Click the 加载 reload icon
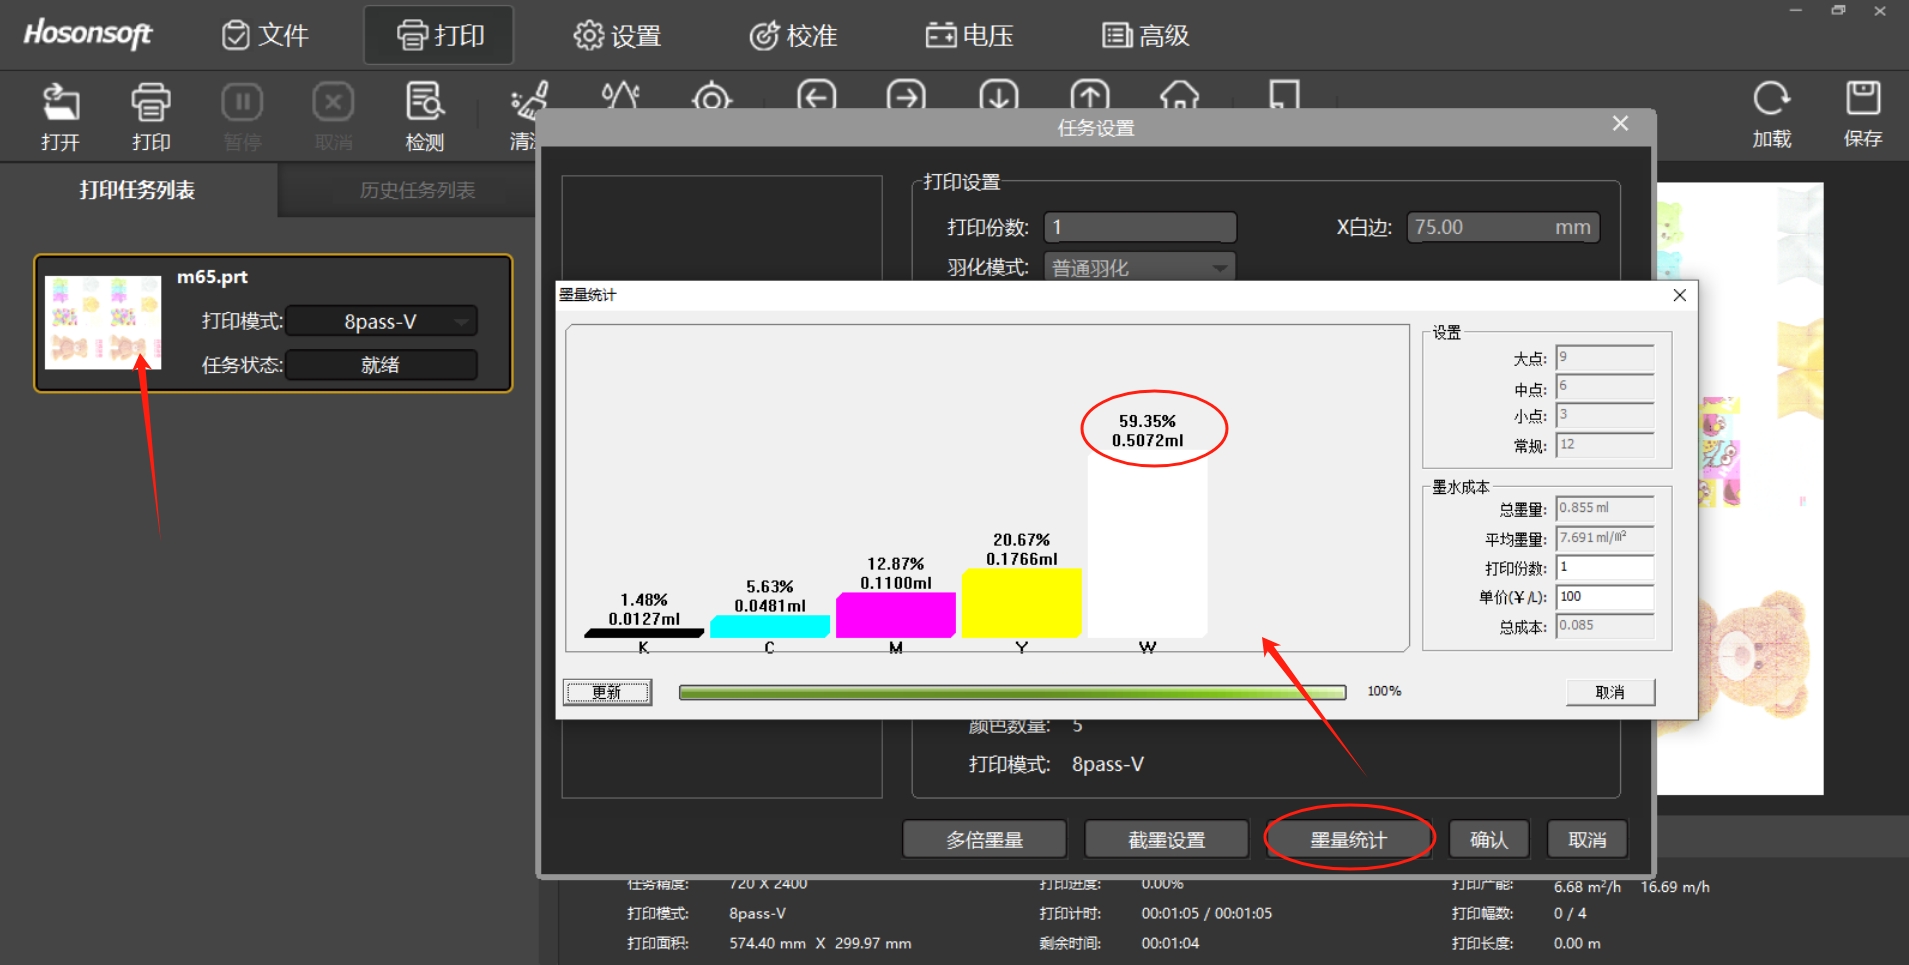Image resolution: width=1909 pixels, height=965 pixels. 1771,100
